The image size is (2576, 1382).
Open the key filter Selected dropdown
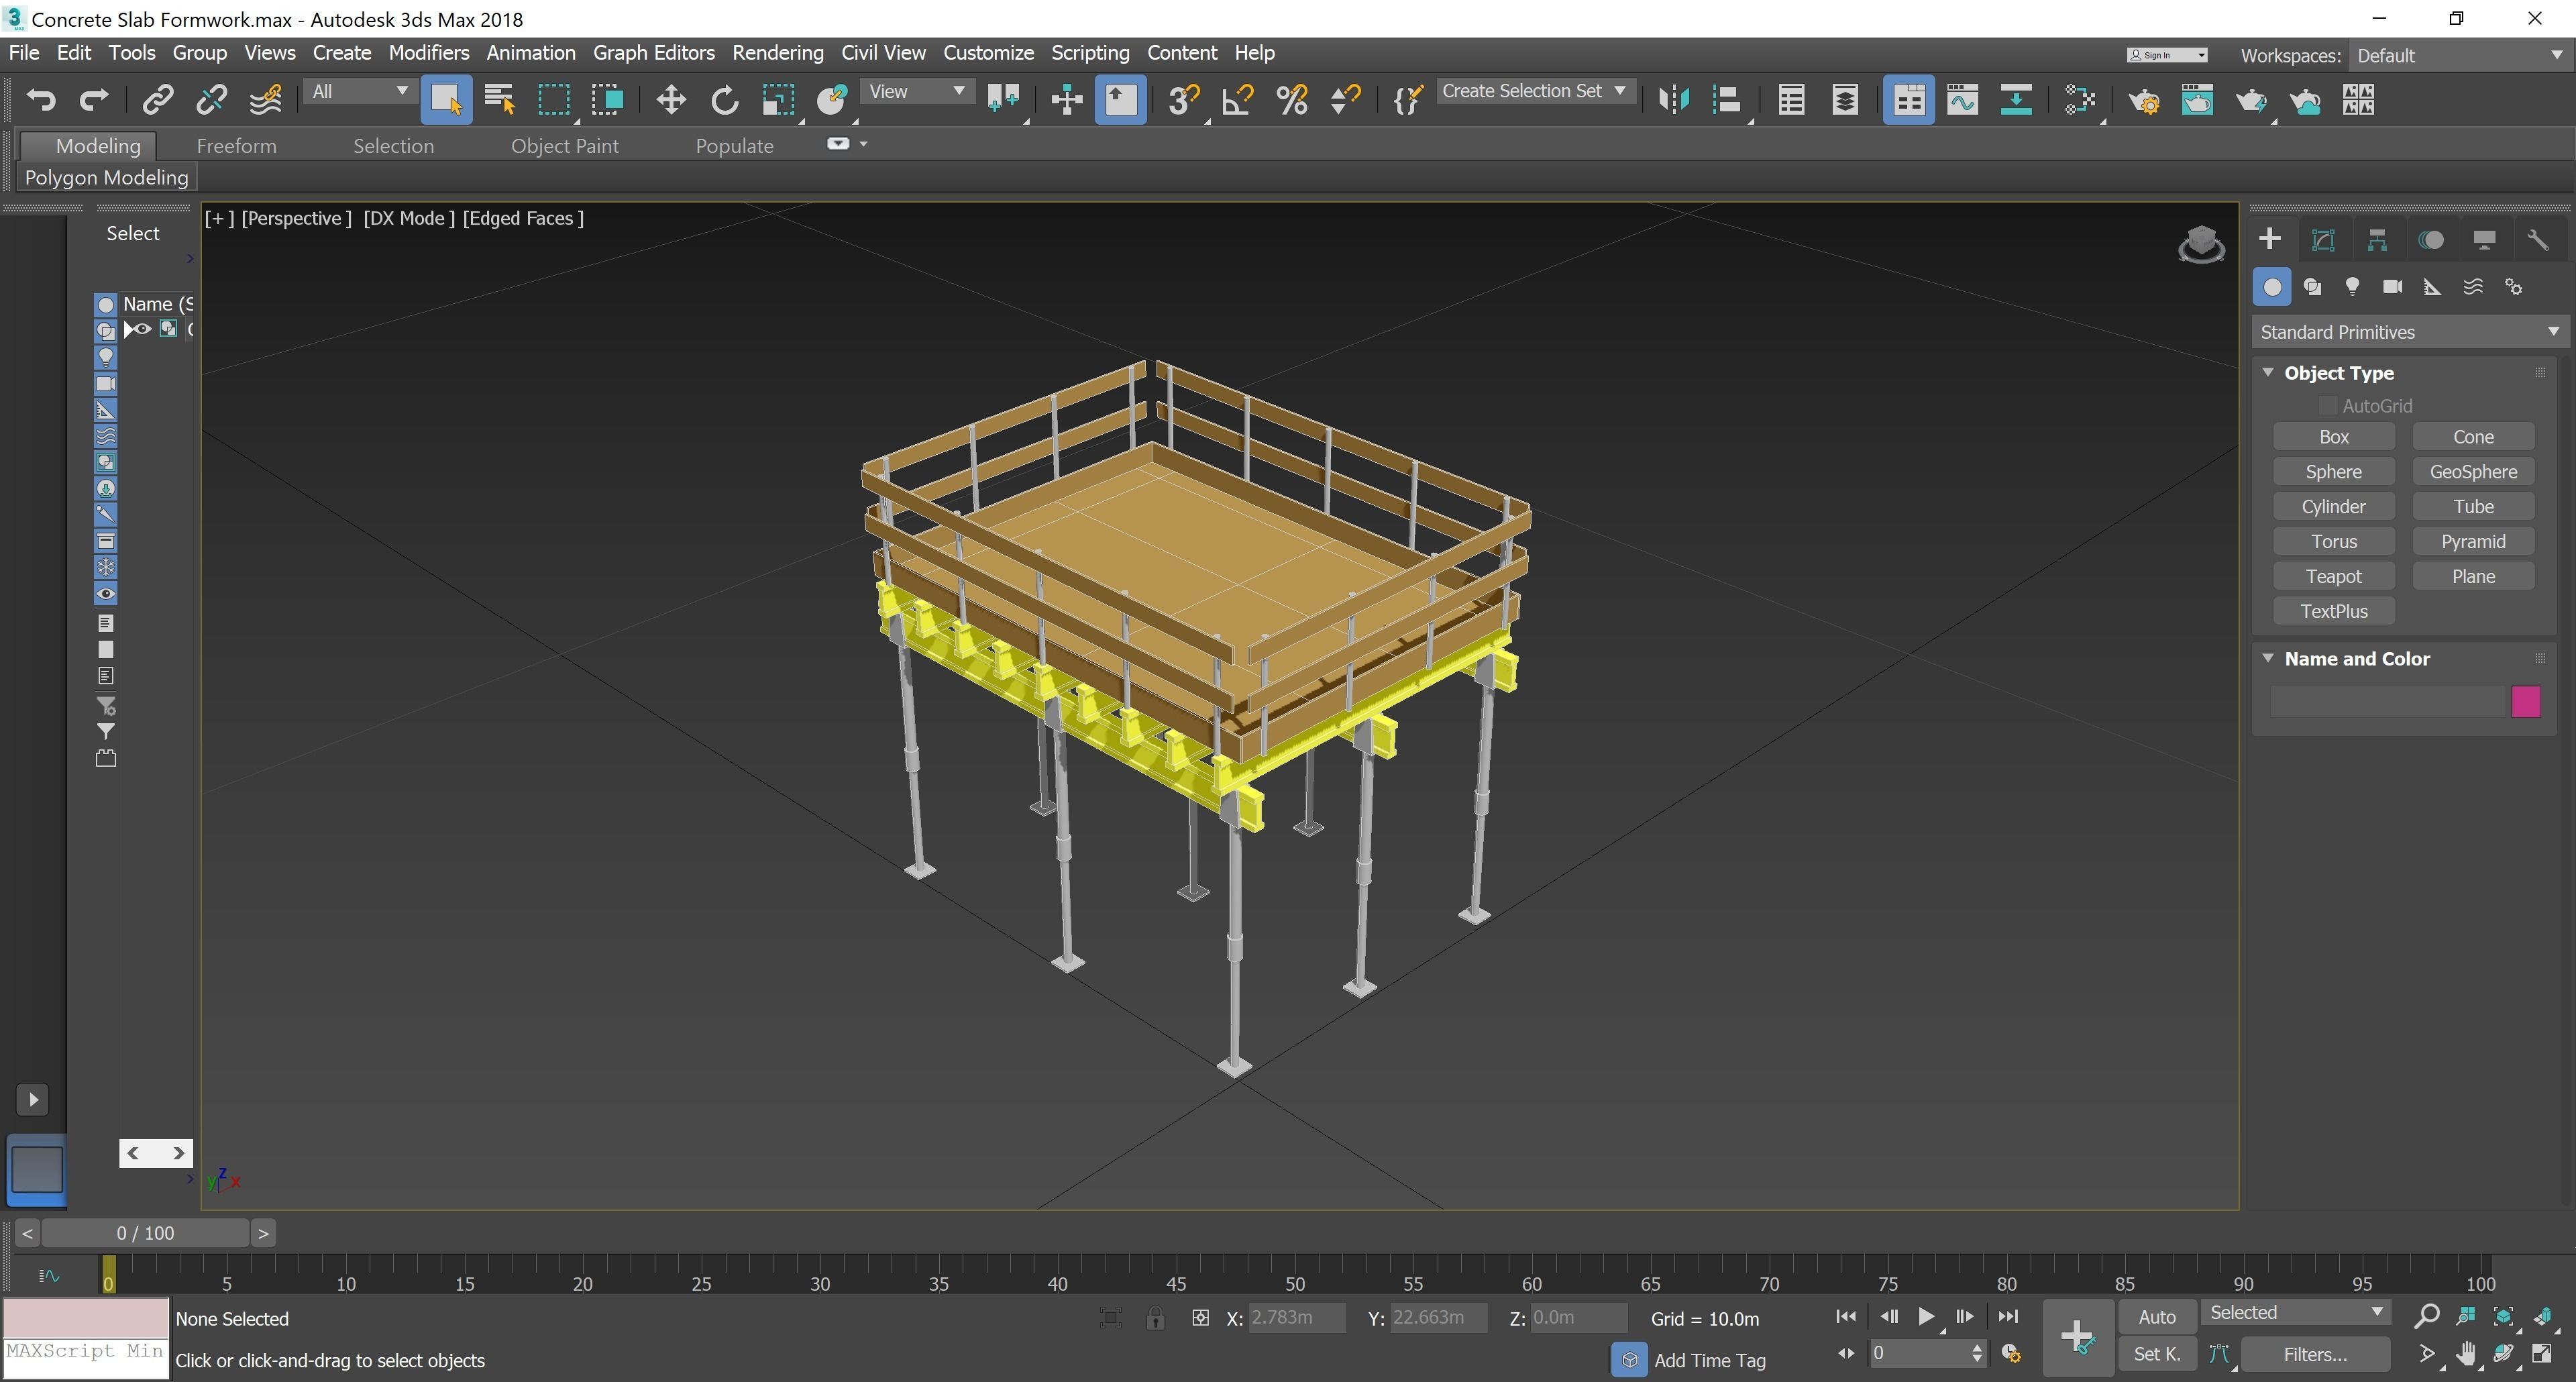(2295, 1313)
